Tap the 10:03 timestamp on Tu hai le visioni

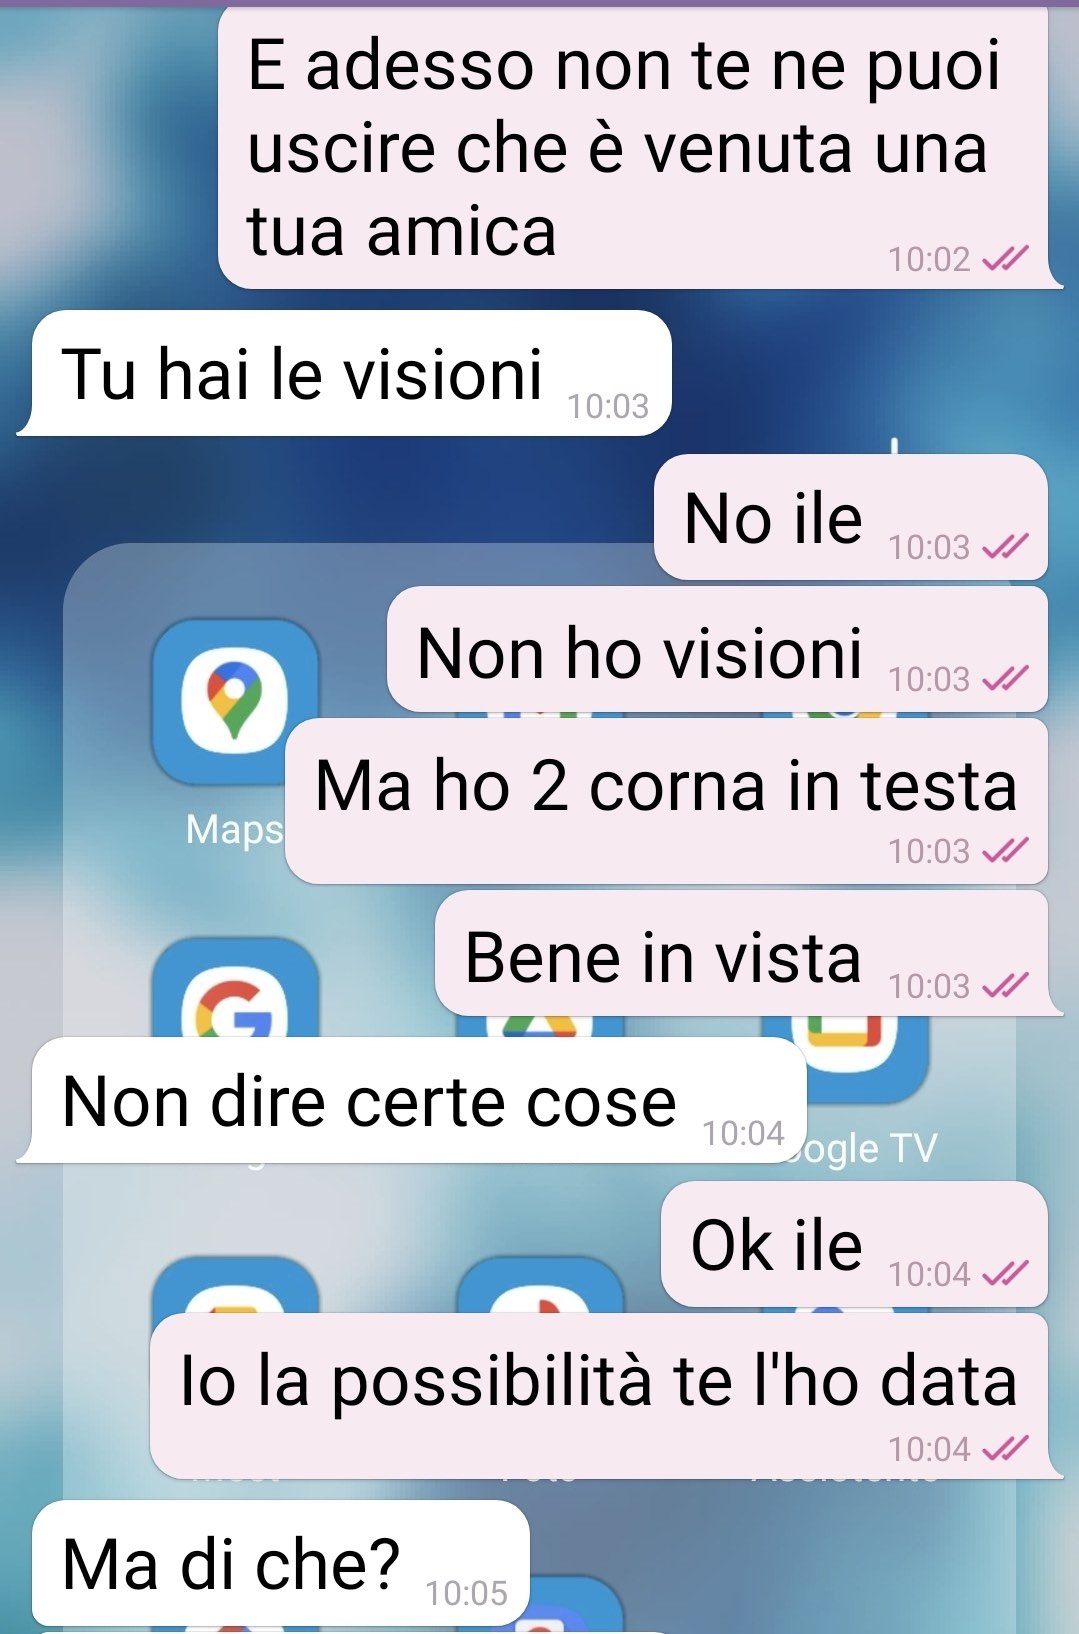click(x=608, y=406)
